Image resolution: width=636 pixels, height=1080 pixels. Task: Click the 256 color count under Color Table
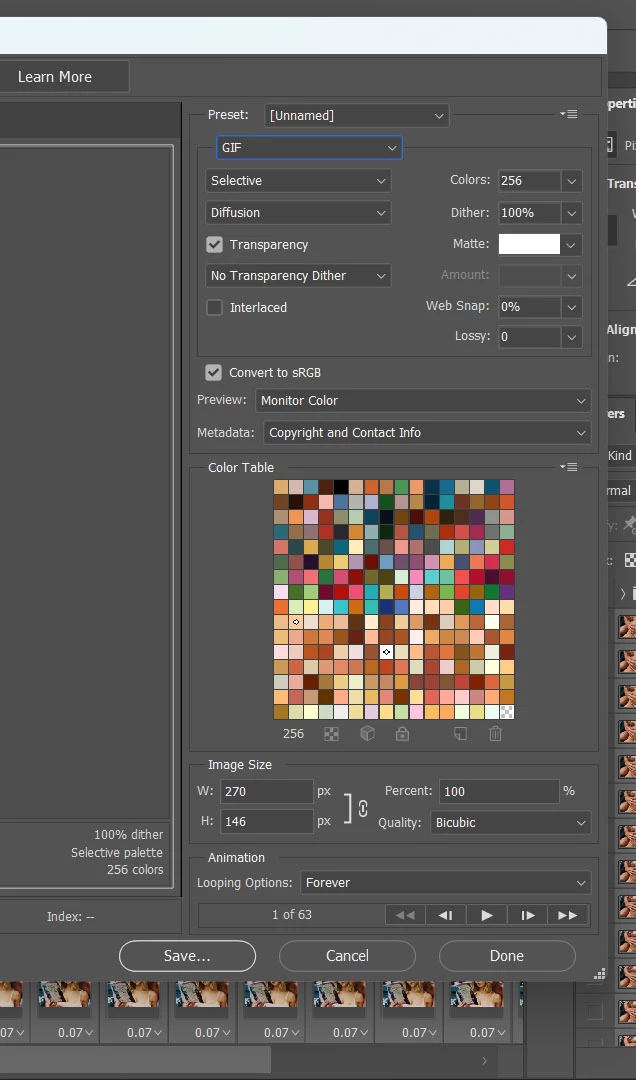(293, 734)
